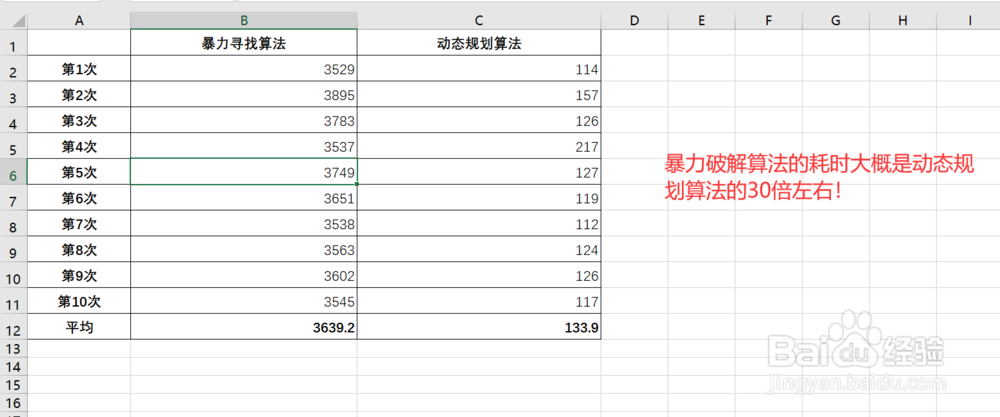Click cell with value 112
The height and width of the screenshot is (417, 1000).
tap(479, 224)
